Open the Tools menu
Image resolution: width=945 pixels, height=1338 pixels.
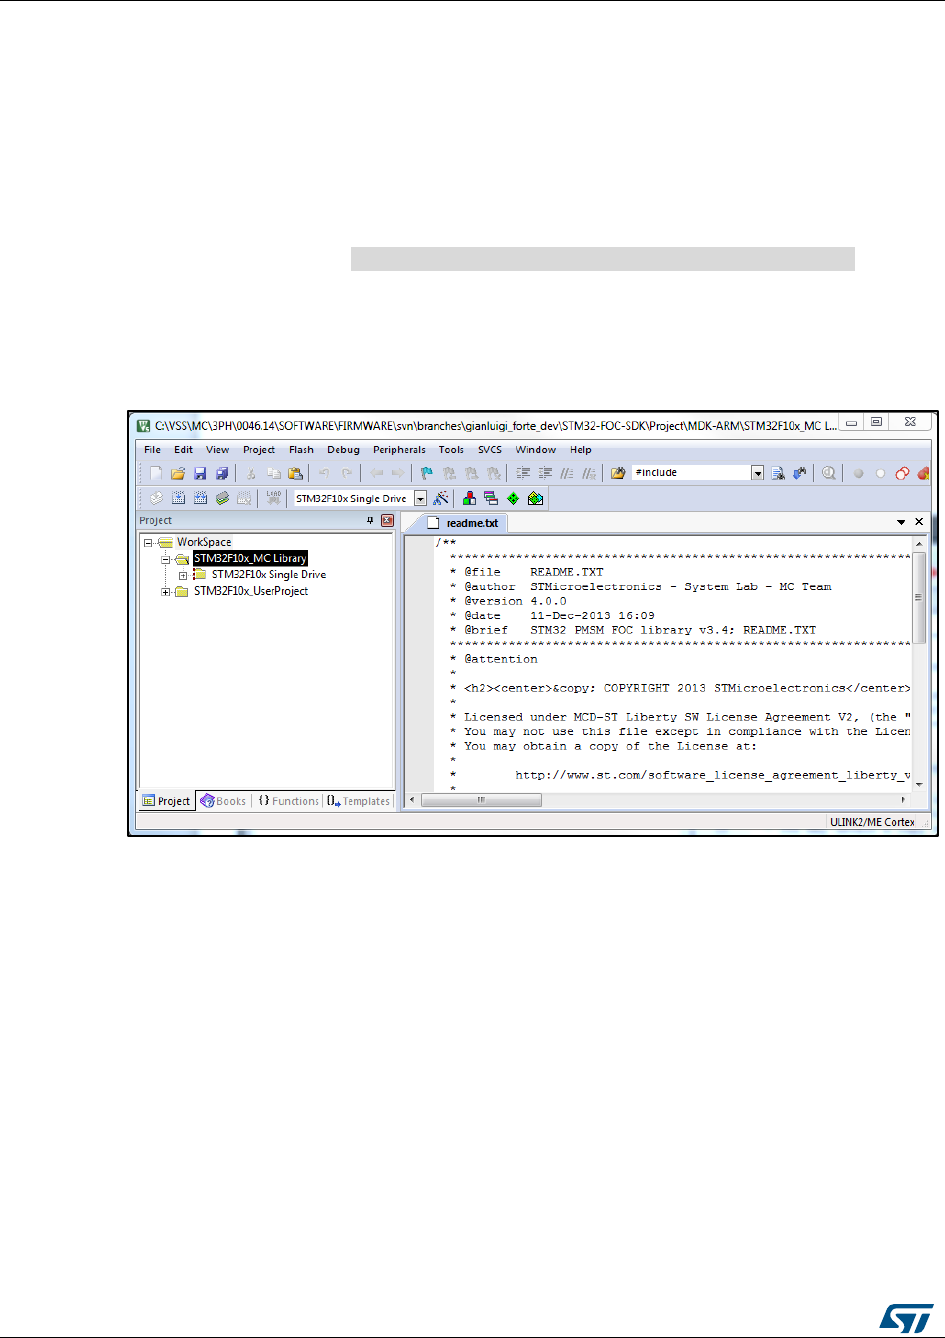tap(451, 450)
